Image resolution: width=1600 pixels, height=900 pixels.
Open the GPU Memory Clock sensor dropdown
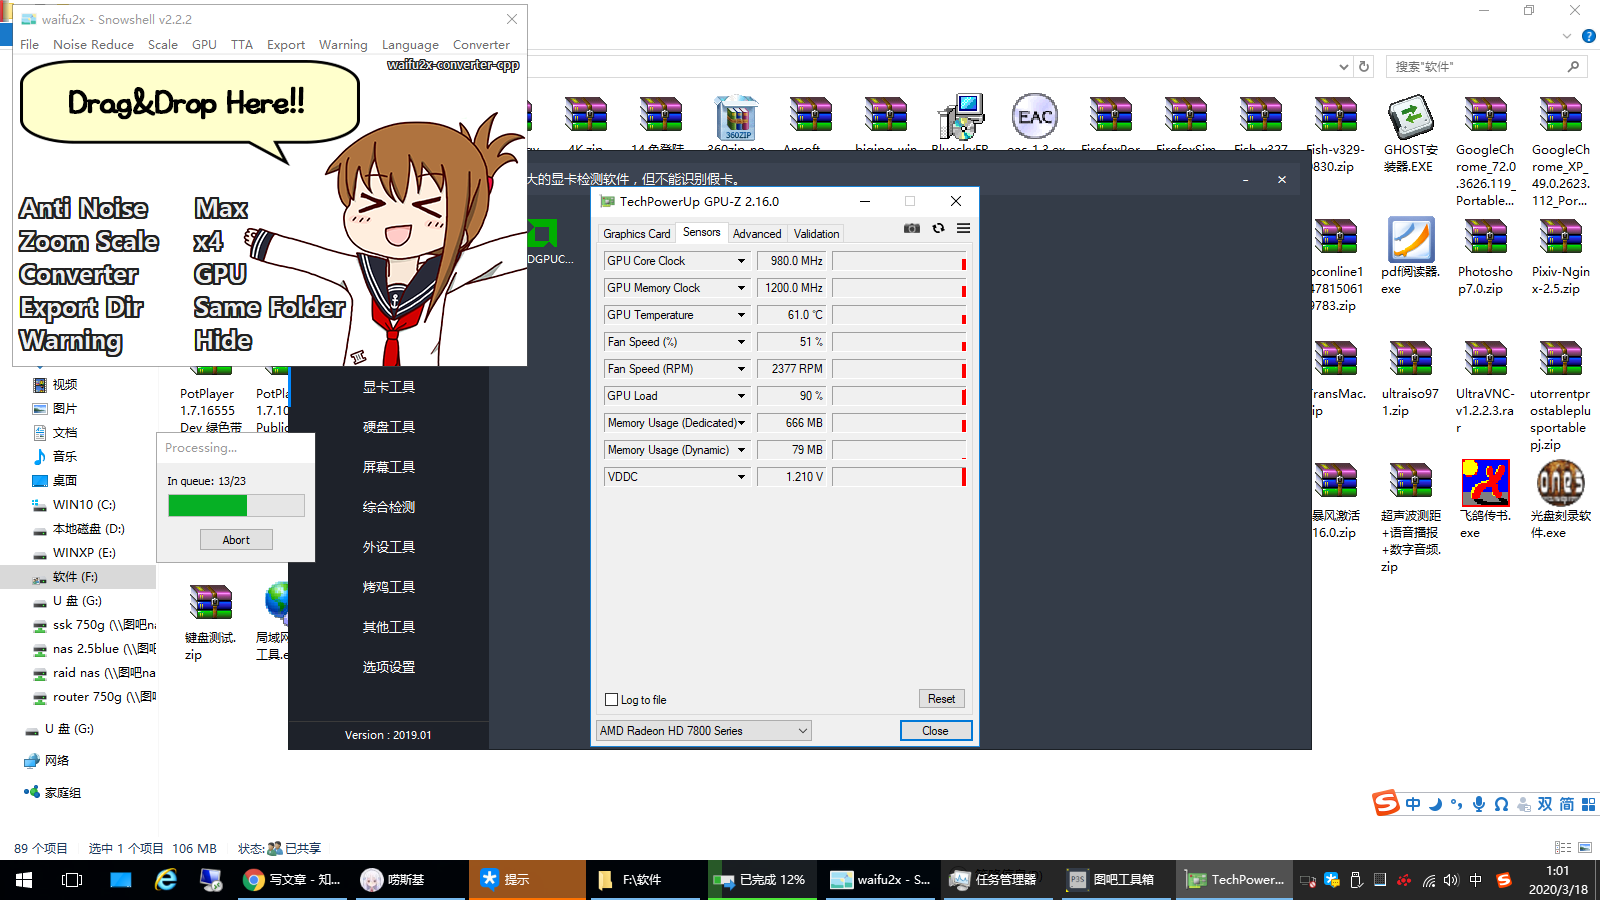pos(741,288)
